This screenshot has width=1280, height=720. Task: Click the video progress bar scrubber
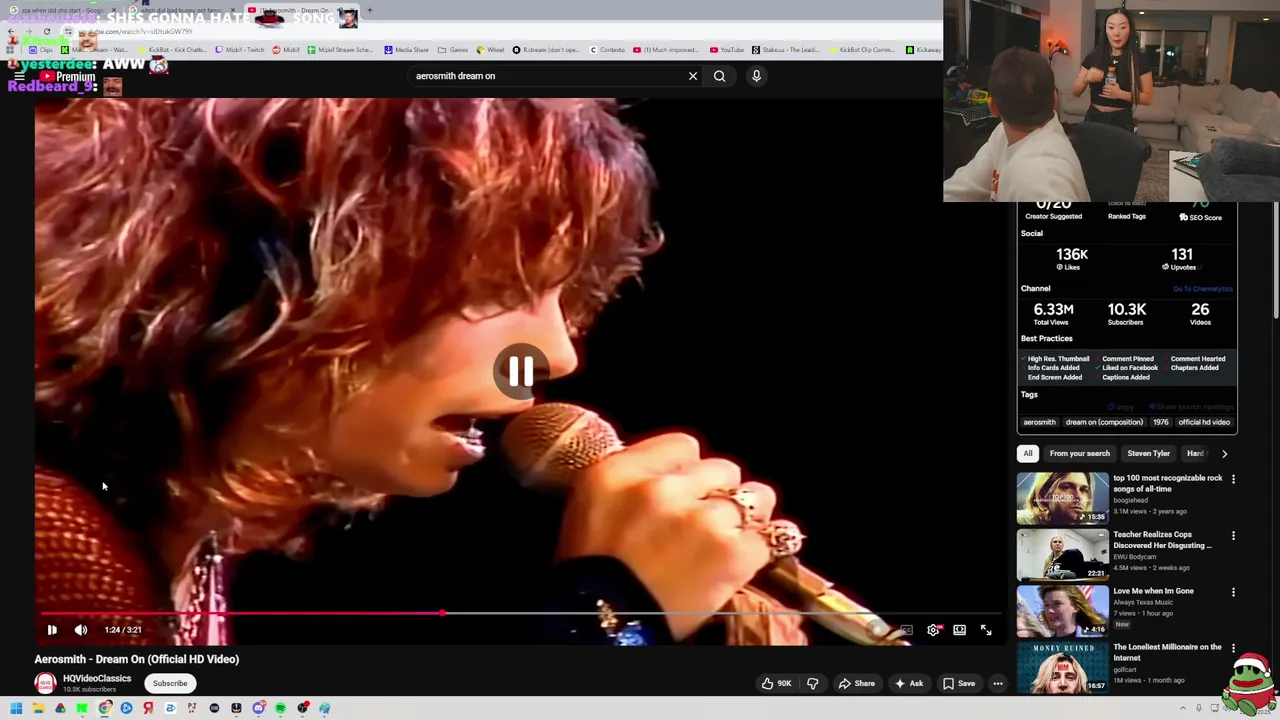(x=442, y=613)
